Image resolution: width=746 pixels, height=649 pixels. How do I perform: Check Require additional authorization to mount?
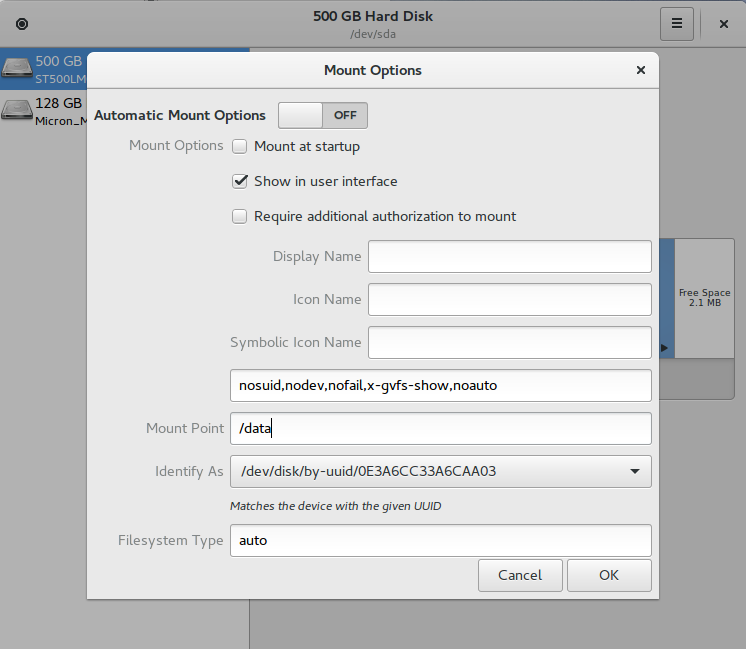point(239,216)
